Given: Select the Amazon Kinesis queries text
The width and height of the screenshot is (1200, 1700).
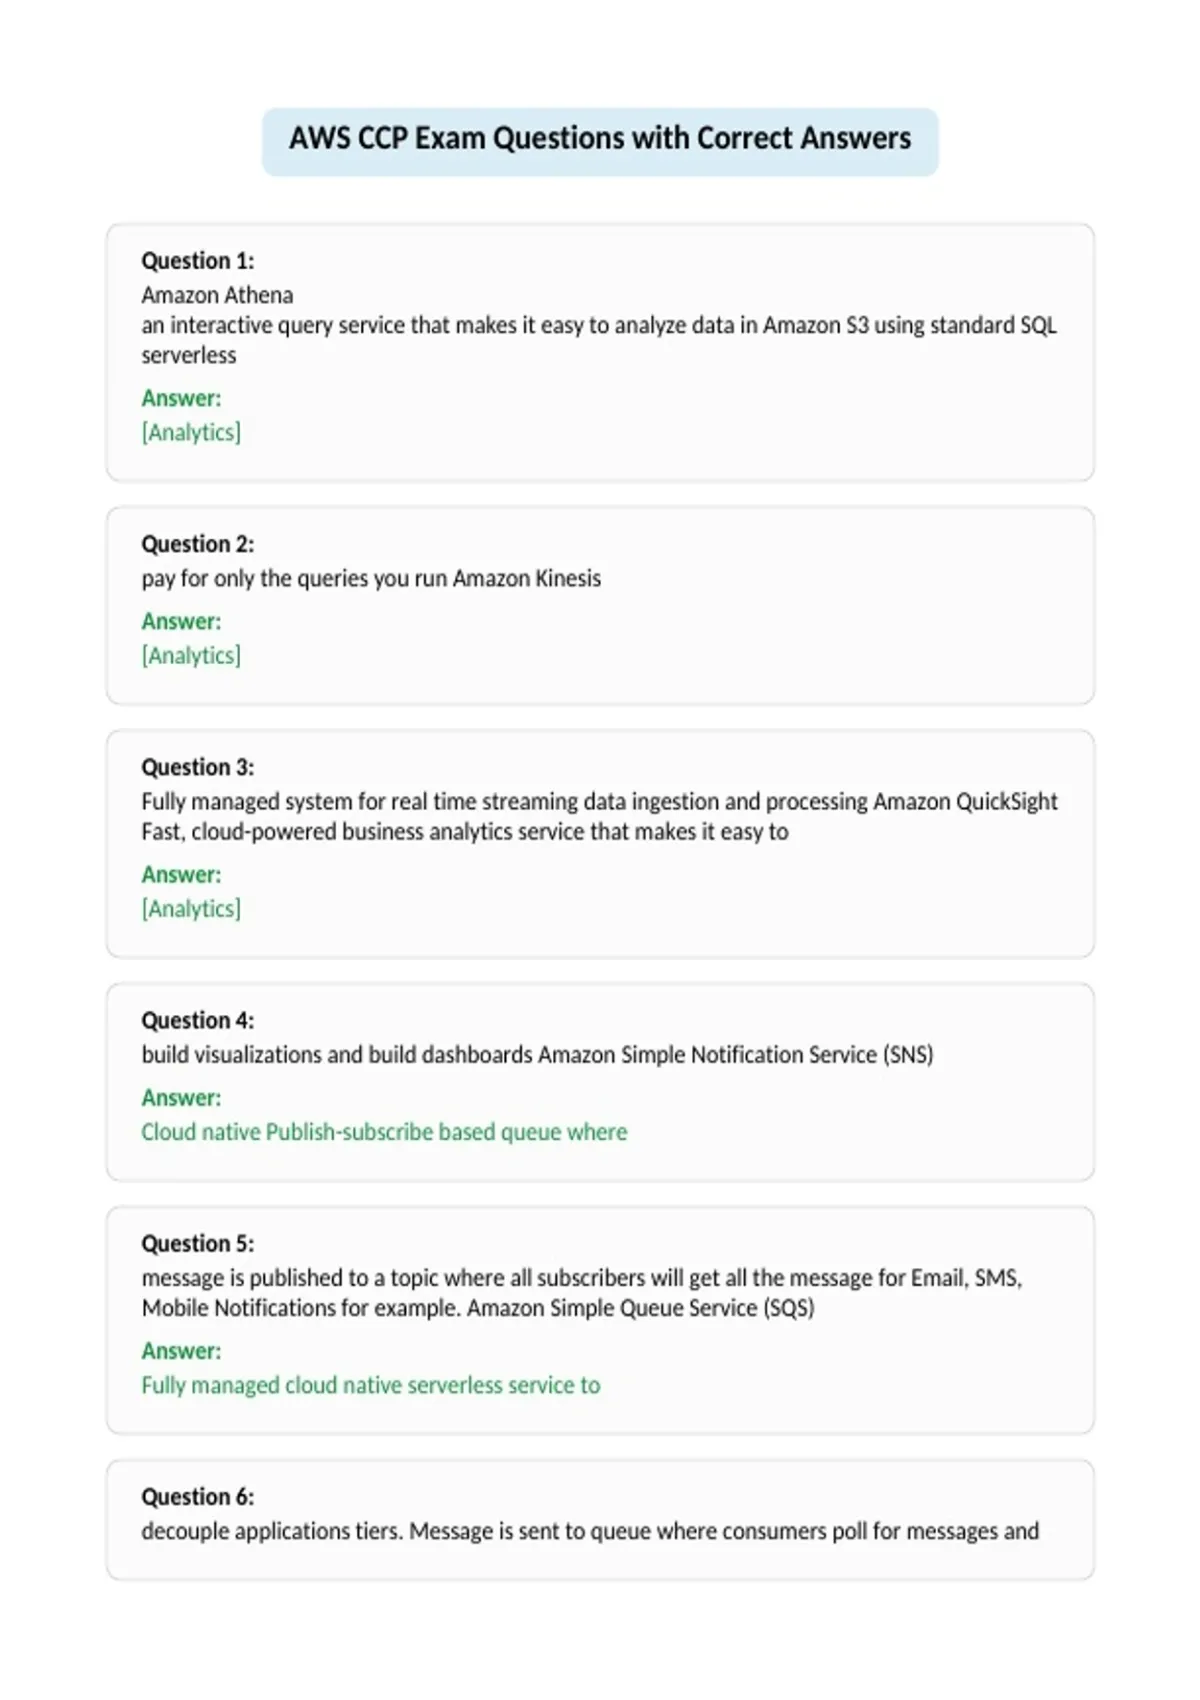Looking at the screenshot, I should pos(371,579).
